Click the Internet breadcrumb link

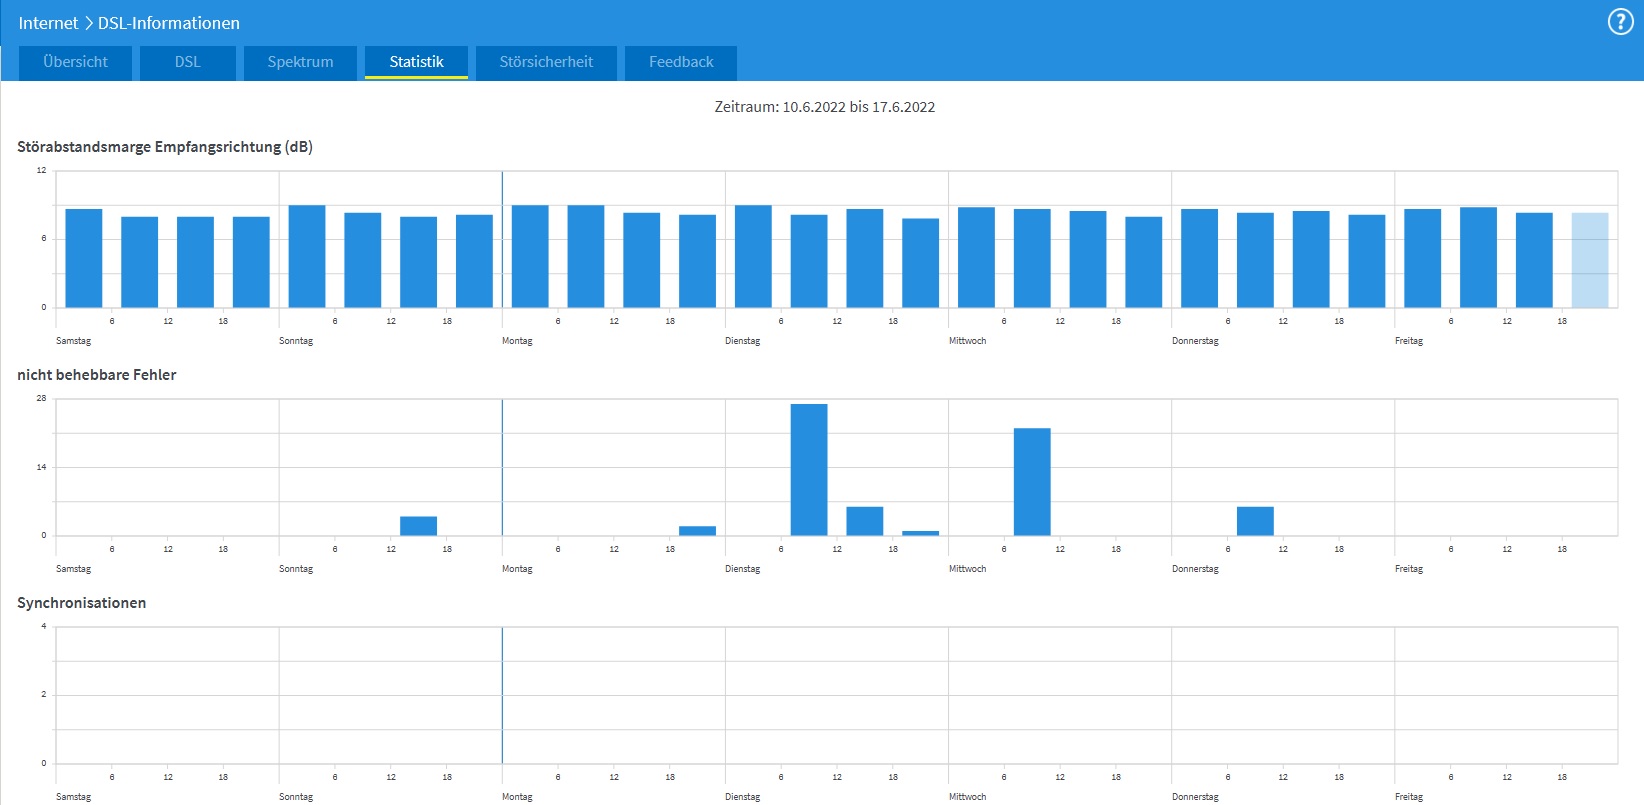pyautogui.click(x=48, y=23)
